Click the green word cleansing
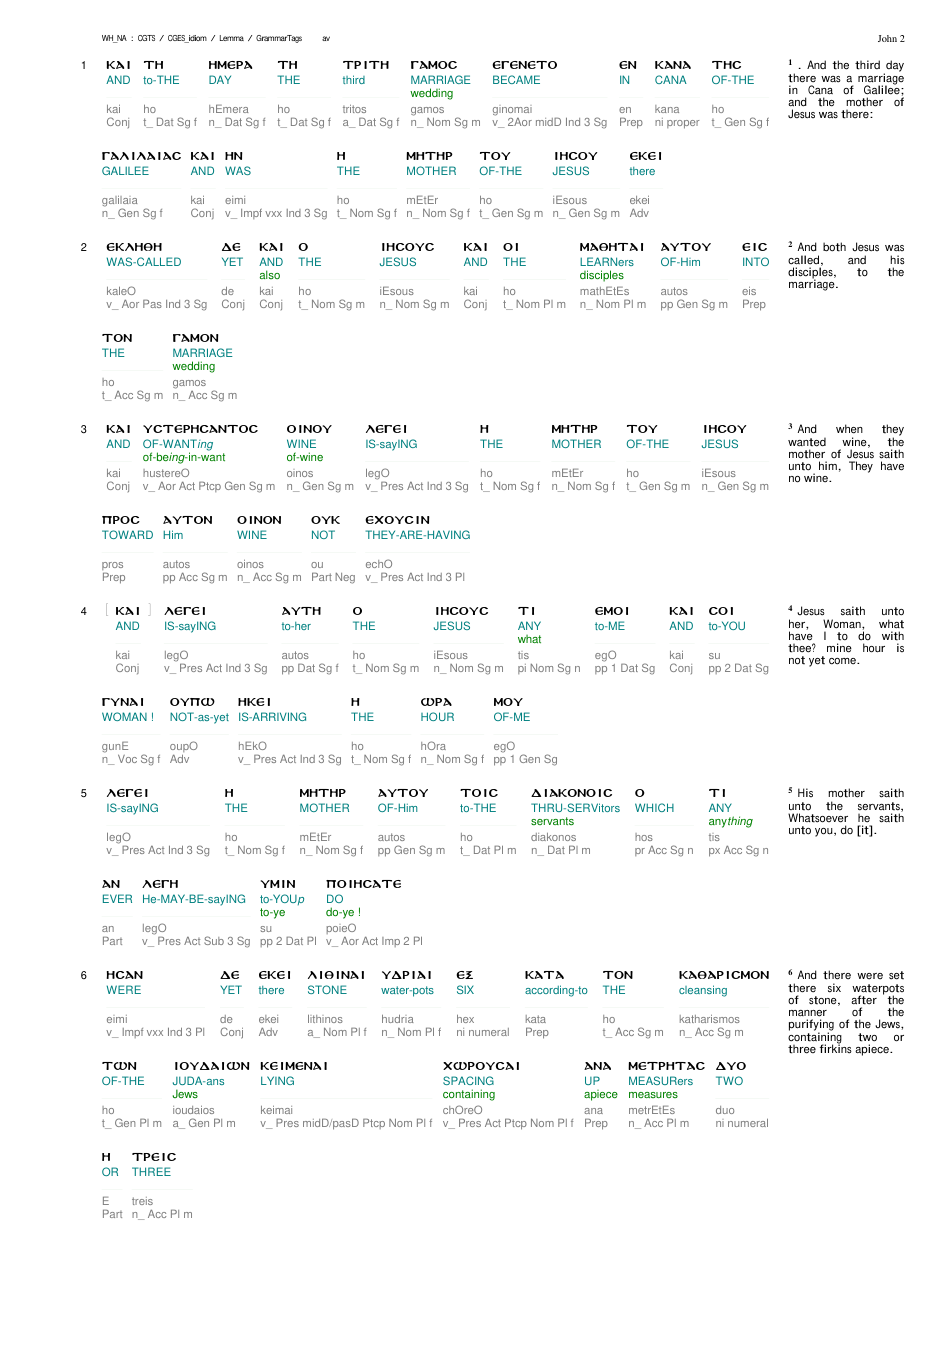Screen dimensions: 952x1348 tap(703, 990)
